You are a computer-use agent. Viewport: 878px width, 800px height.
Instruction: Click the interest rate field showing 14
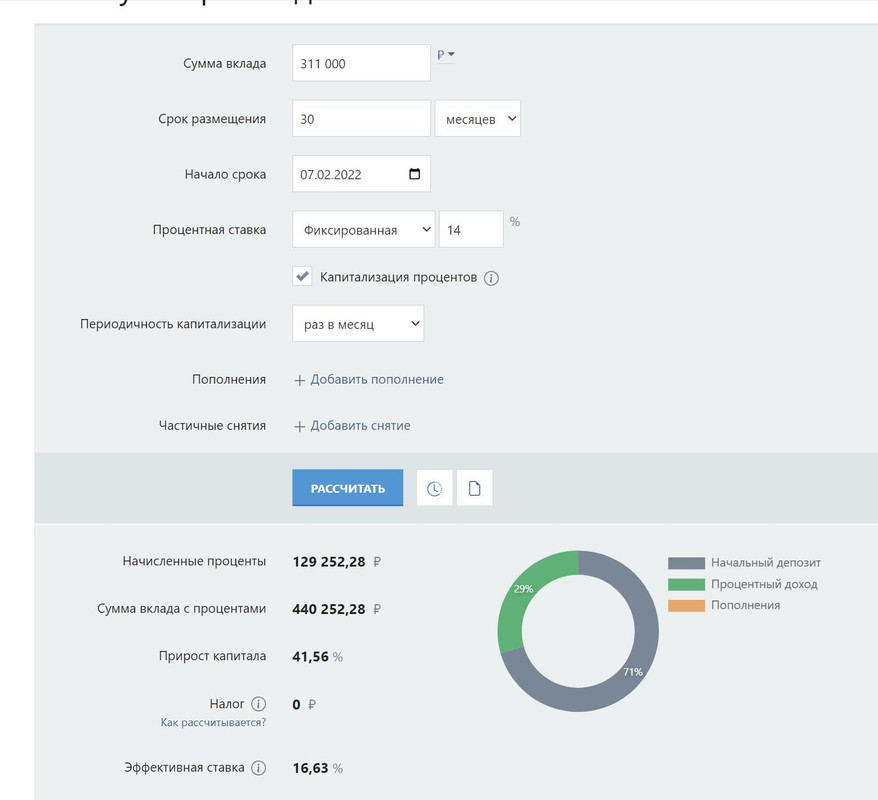pyautogui.click(x=471, y=230)
